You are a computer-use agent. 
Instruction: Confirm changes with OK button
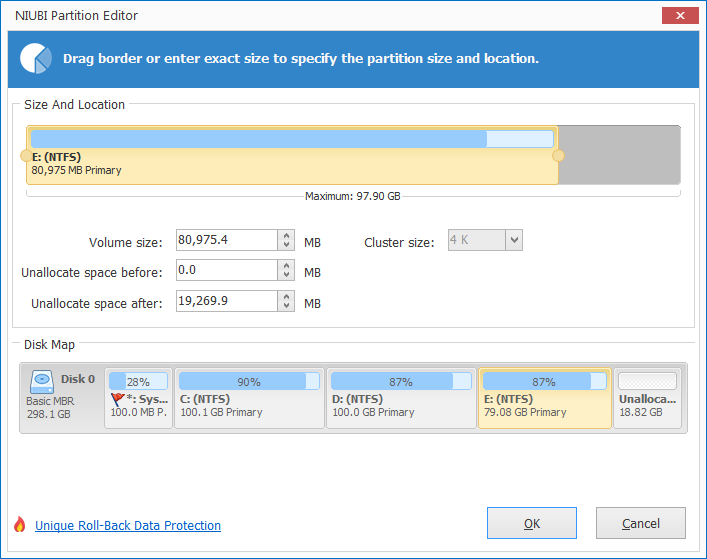tap(532, 523)
